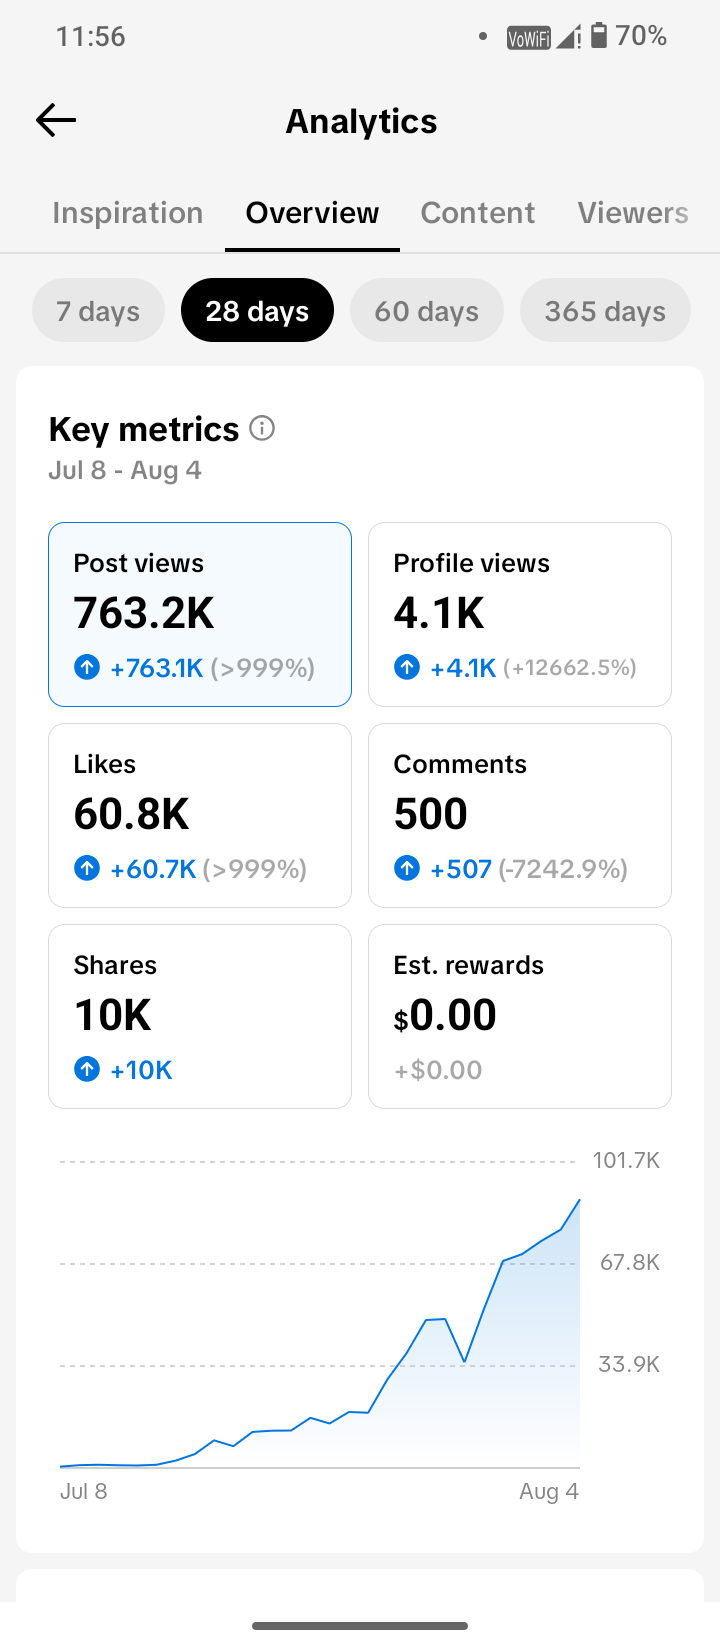Tap the battery icon in status bar
This screenshot has width=720, height=1650.
tap(599, 36)
